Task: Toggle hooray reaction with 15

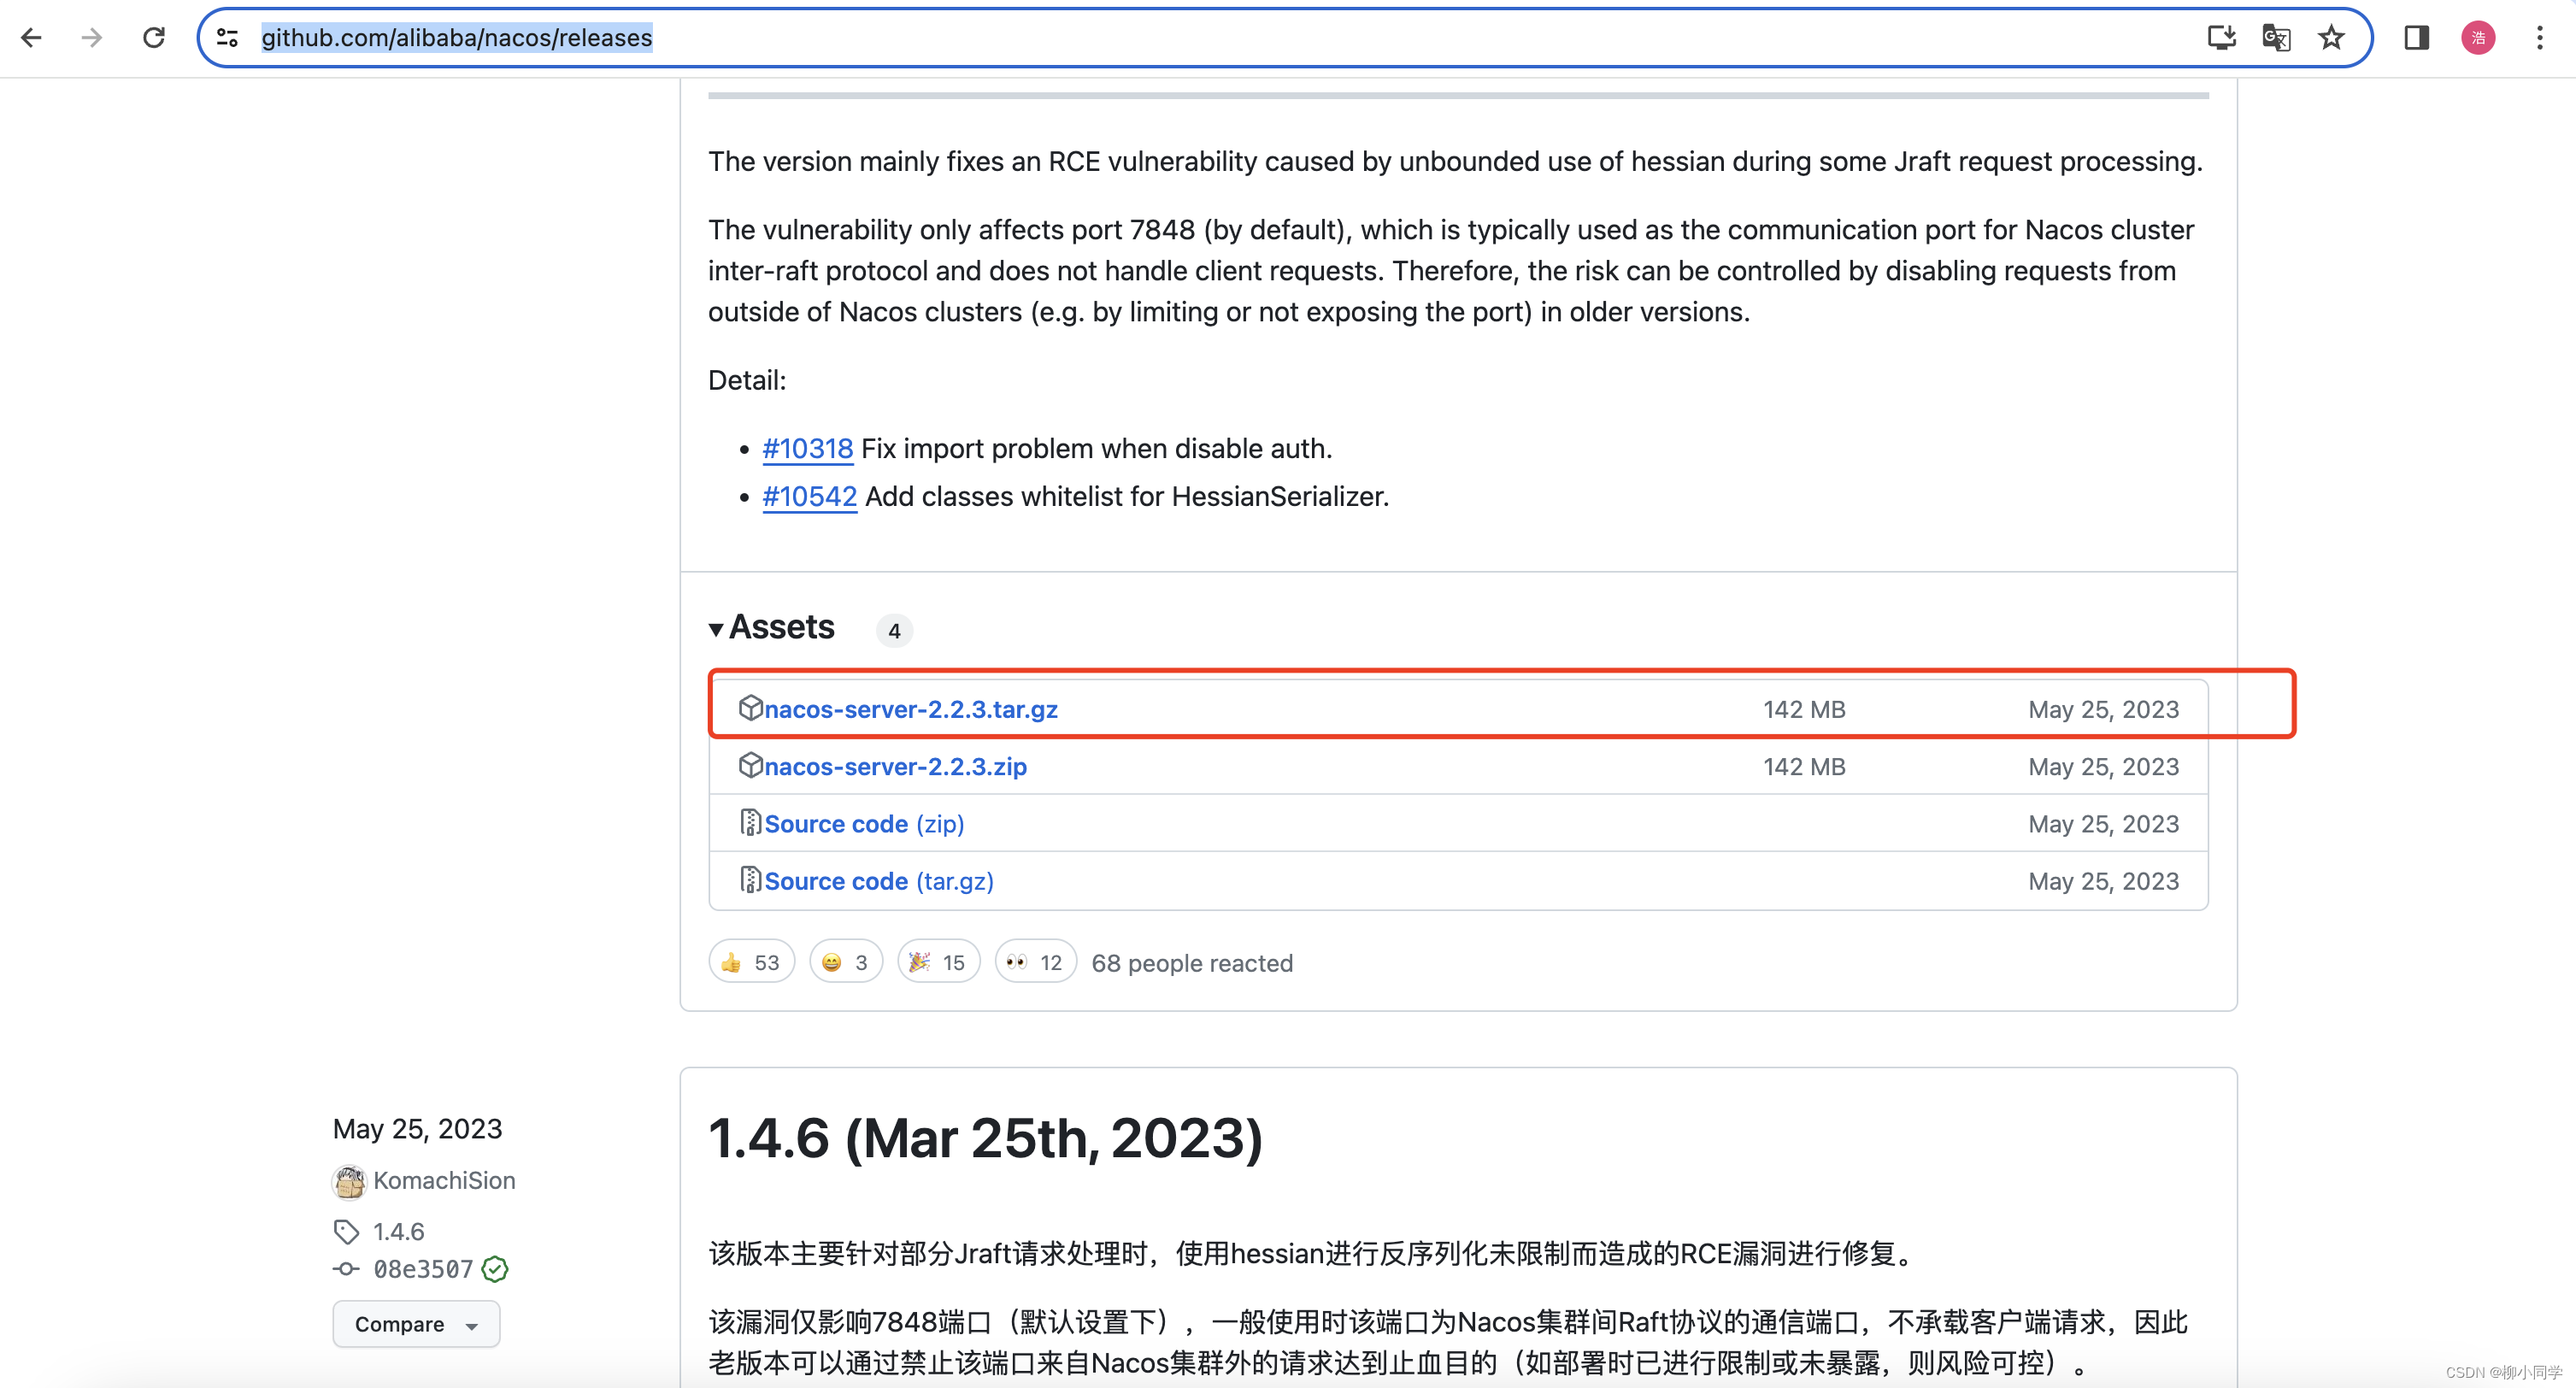Action: 938,962
